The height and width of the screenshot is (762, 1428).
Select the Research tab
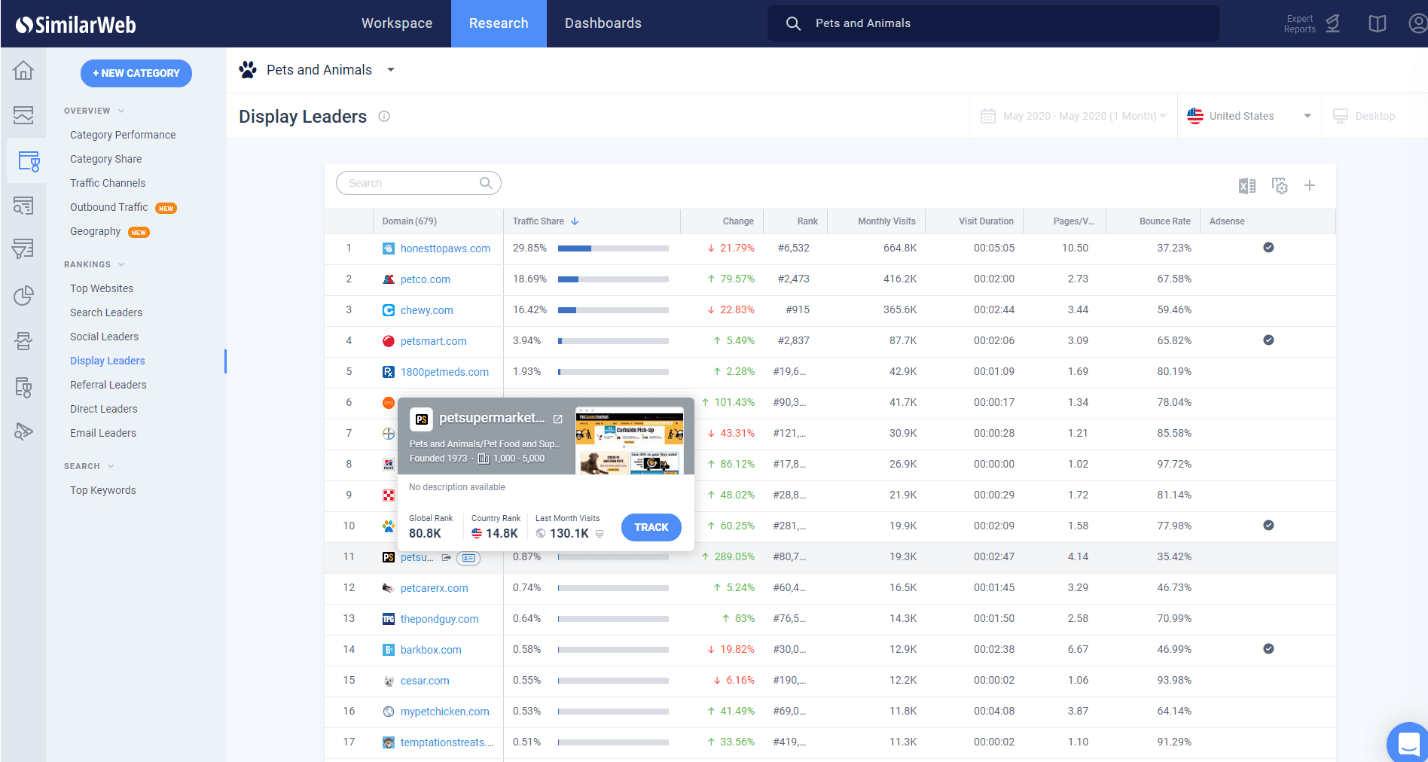(x=498, y=23)
